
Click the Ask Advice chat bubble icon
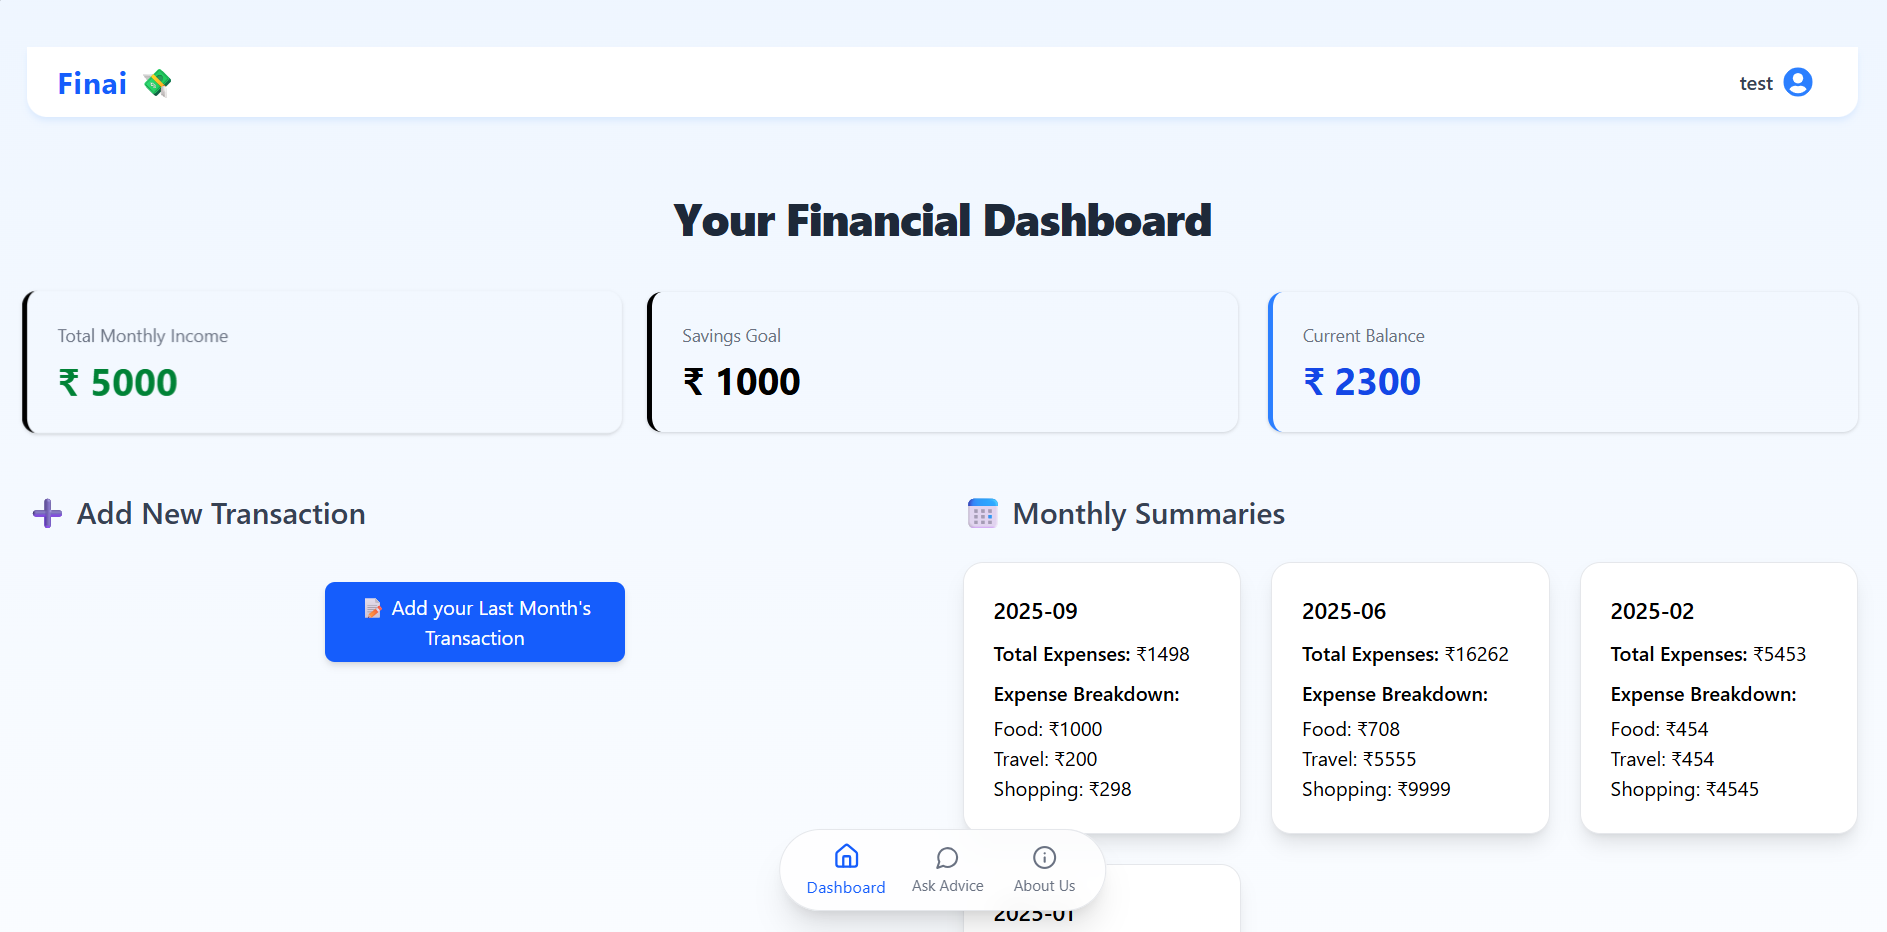click(947, 857)
